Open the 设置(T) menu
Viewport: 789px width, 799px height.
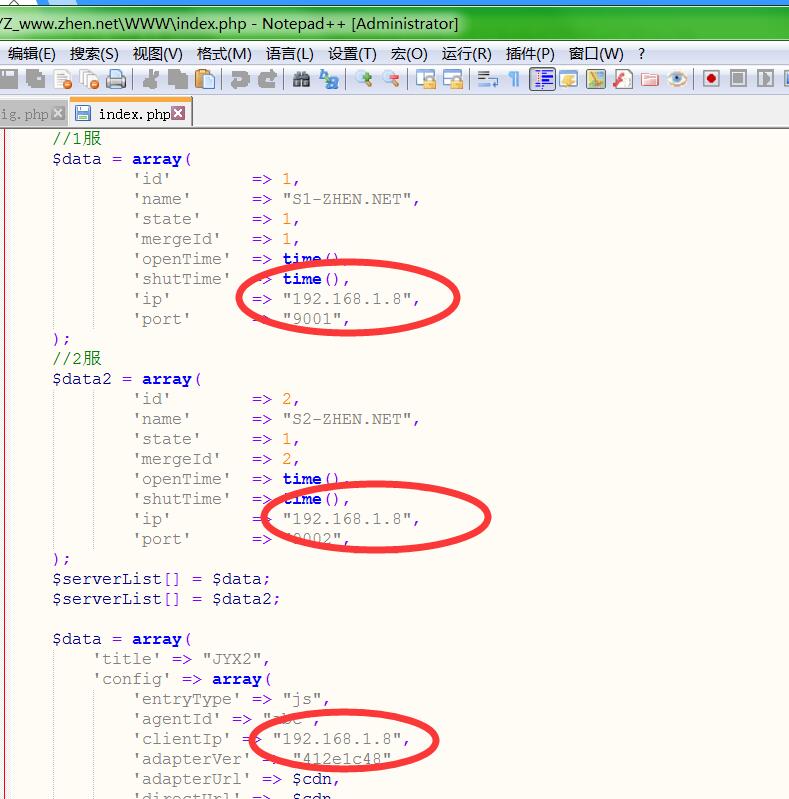352,54
